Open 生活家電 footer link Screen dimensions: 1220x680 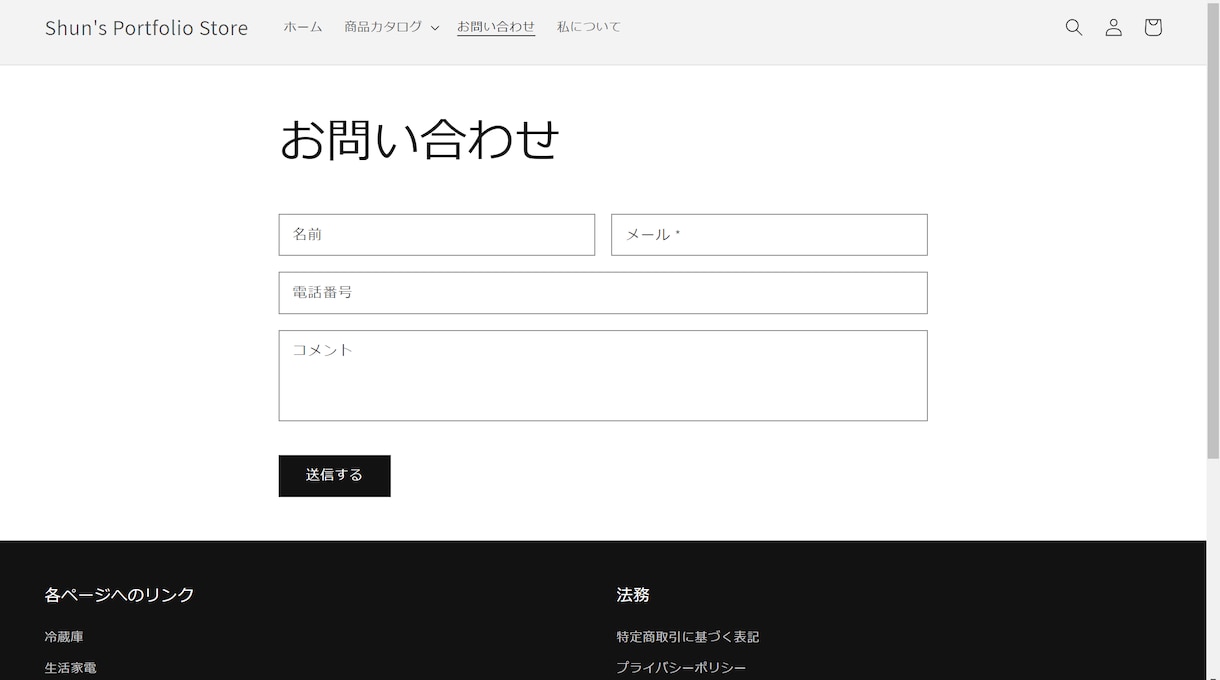[71, 667]
